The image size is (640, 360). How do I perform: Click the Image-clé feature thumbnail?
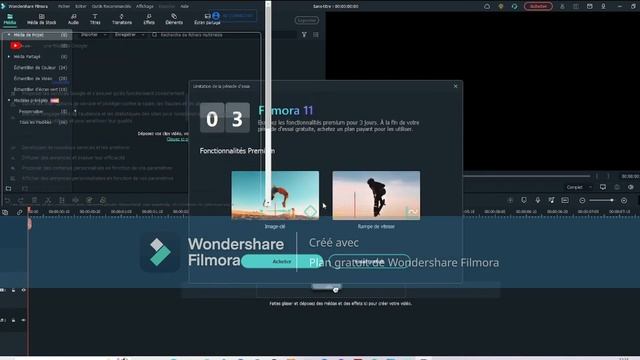(275, 196)
